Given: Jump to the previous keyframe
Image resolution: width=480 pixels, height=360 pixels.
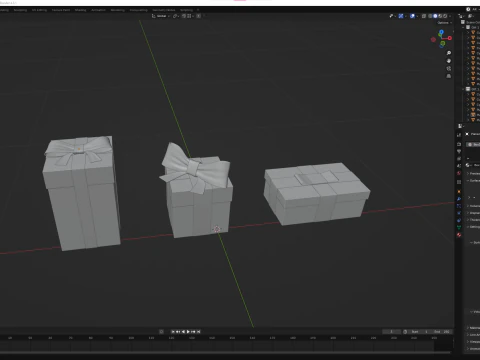Looking at the screenshot, I should pos(178,332).
